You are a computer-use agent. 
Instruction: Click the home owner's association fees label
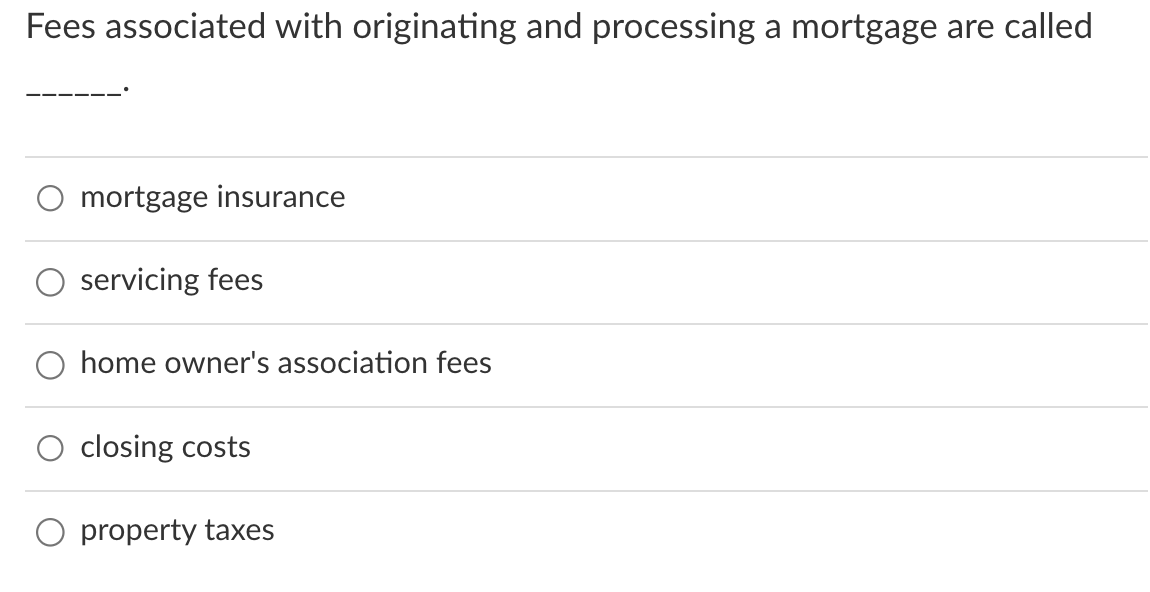[286, 364]
